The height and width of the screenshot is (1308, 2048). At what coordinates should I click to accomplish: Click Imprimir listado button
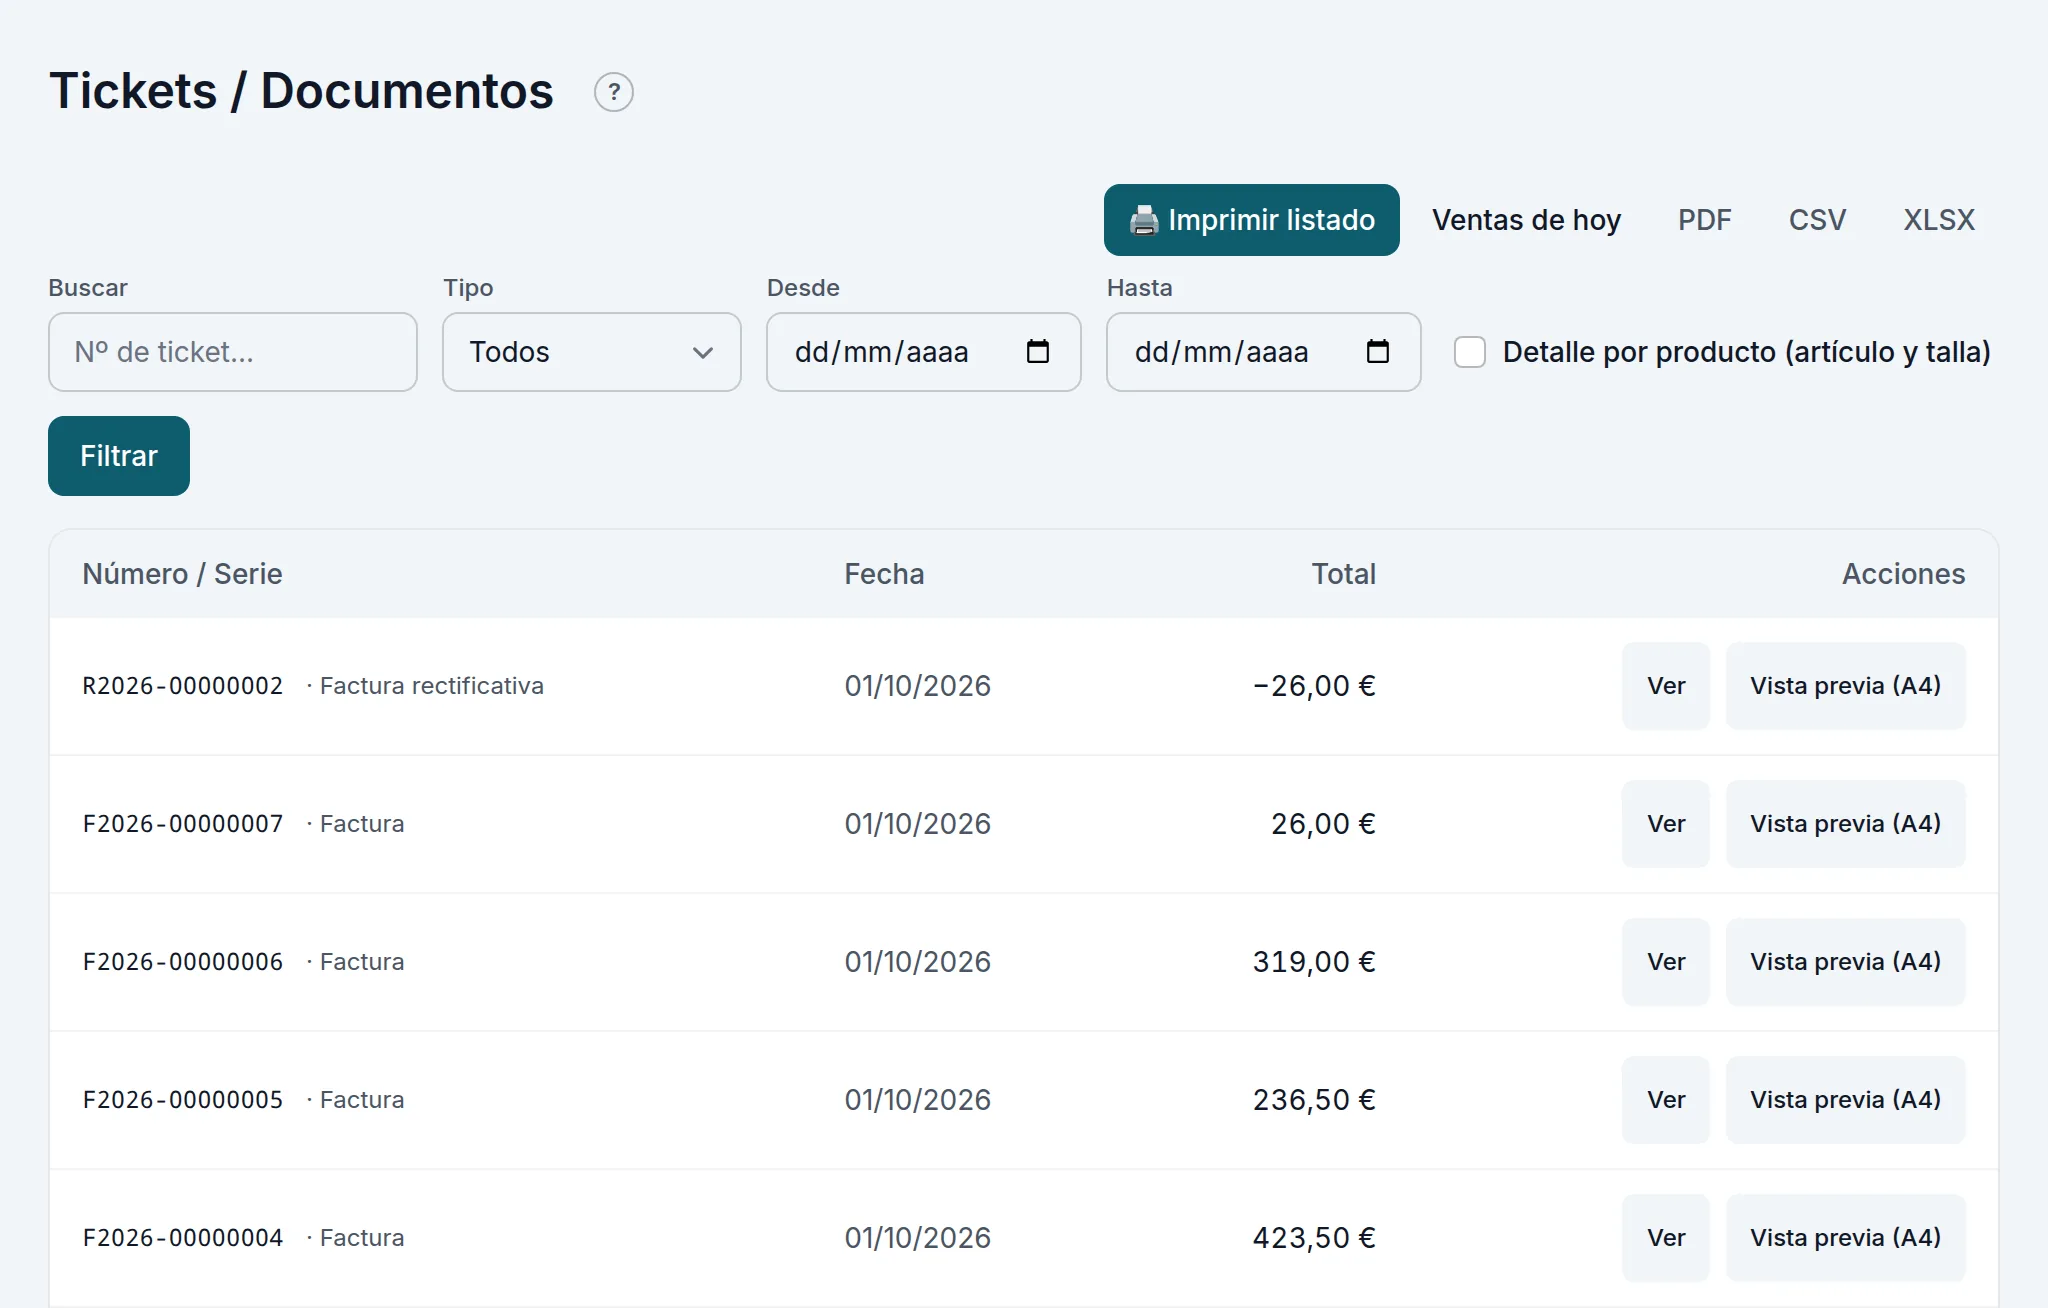click(x=1252, y=220)
